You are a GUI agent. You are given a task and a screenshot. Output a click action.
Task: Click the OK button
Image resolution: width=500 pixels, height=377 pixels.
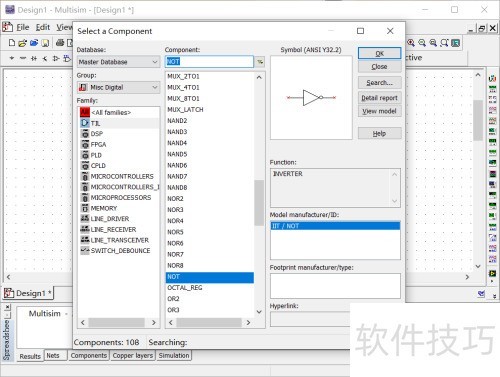pyautogui.click(x=379, y=53)
